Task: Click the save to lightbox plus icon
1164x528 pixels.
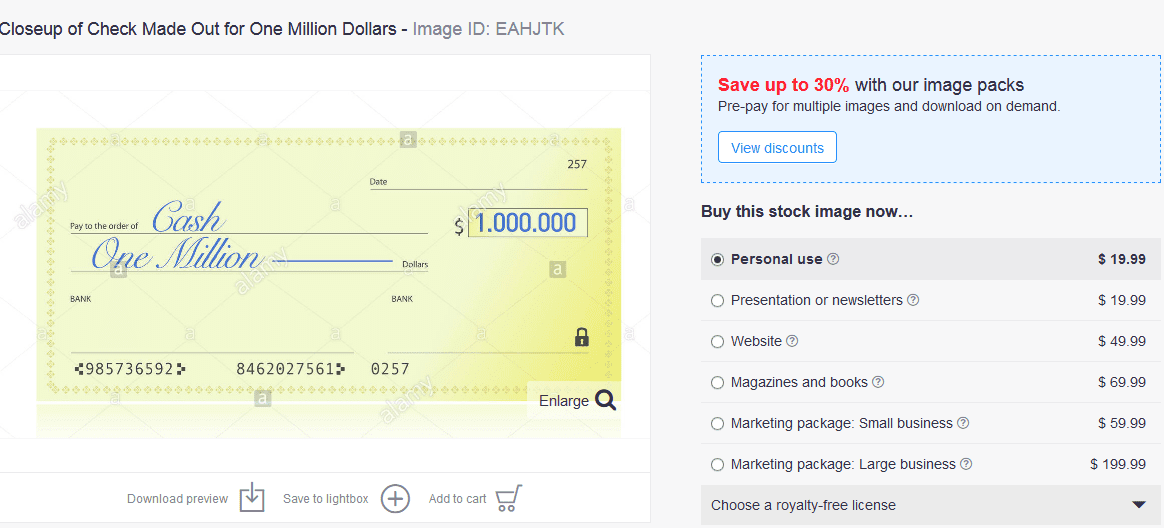Action: point(396,498)
